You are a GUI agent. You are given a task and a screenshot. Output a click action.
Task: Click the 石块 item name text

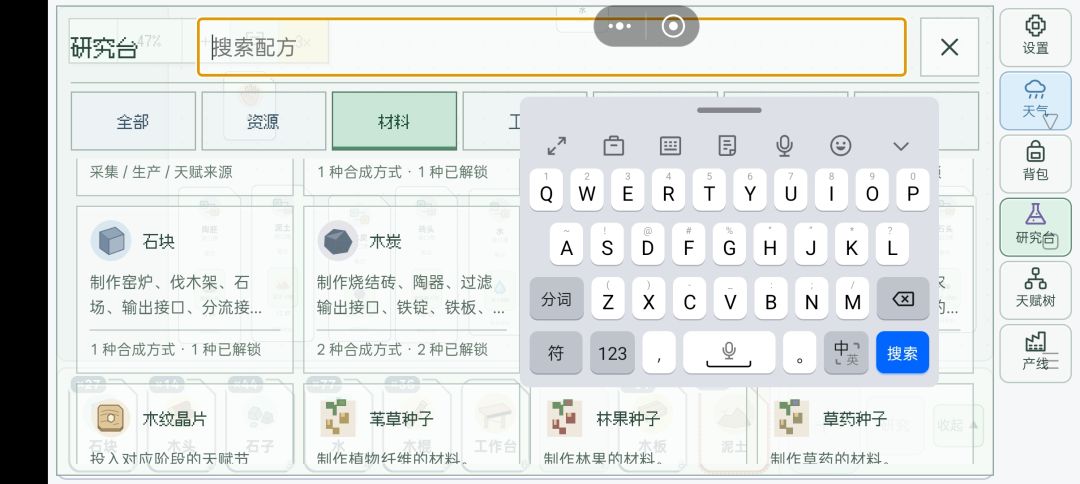tap(158, 242)
